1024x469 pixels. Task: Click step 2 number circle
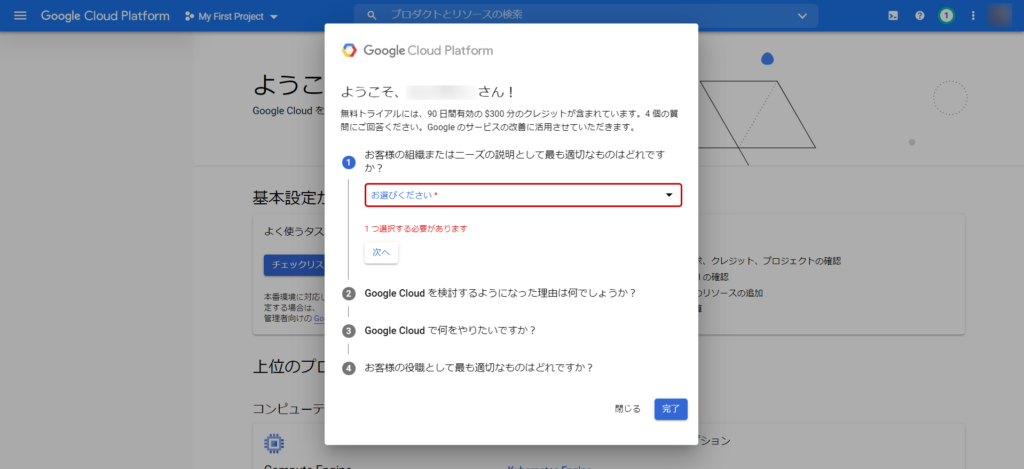click(349, 293)
